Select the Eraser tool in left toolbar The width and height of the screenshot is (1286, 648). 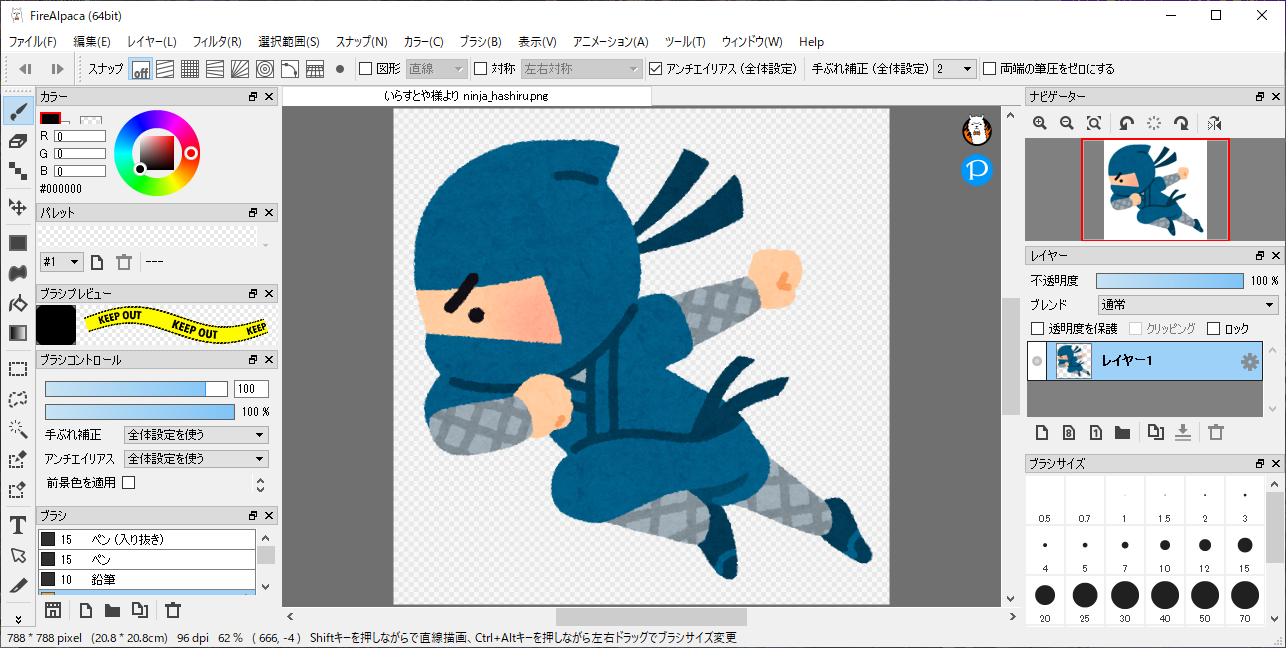[x=17, y=141]
